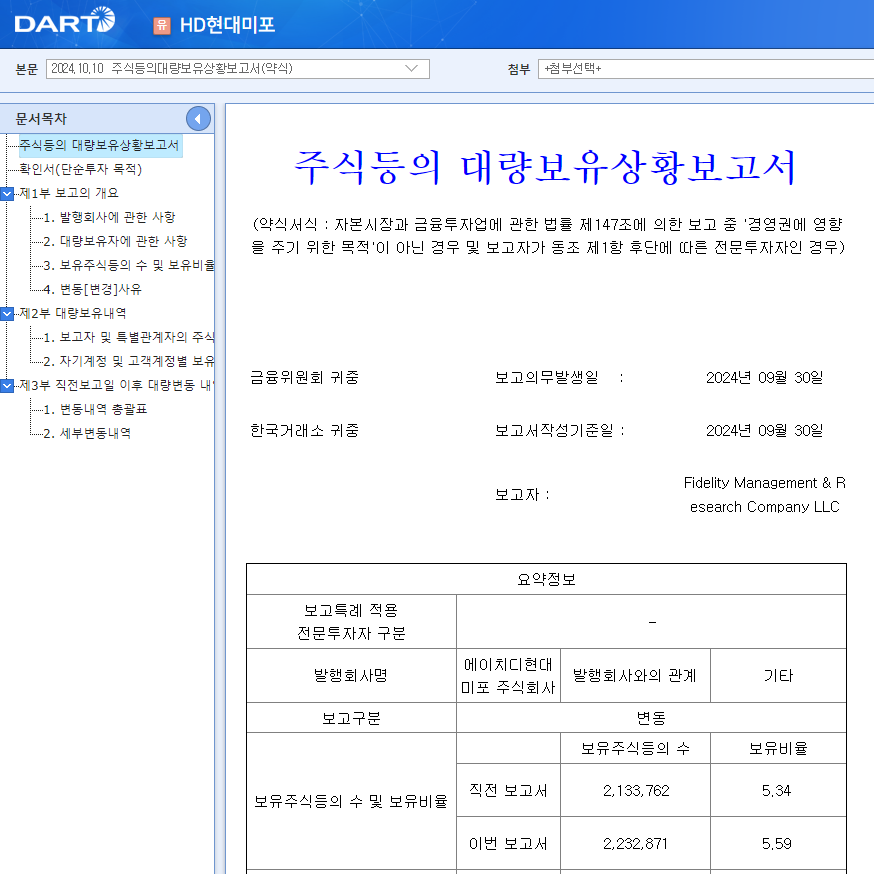
Task: Click the orange 유 market badge icon
Action: pos(162,25)
